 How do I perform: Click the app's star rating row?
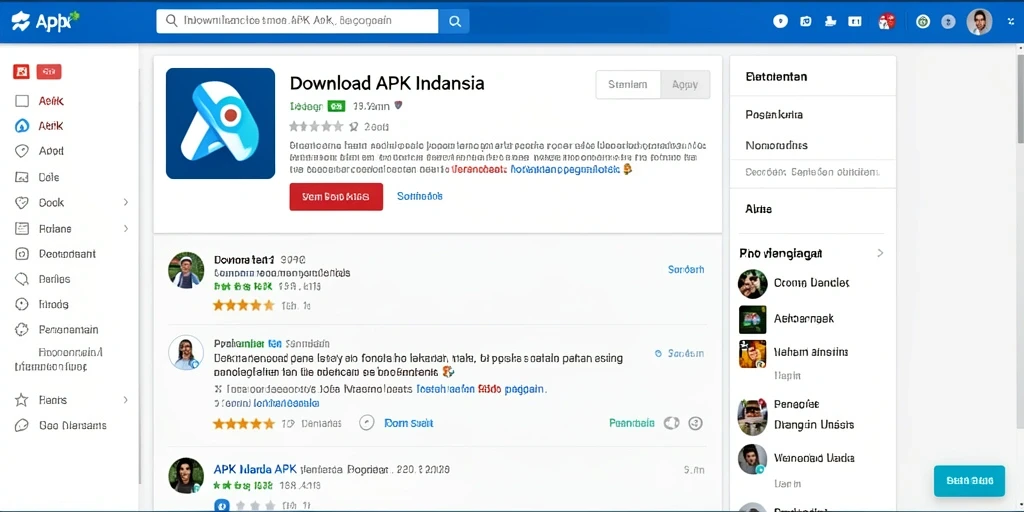[x=316, y=127]
